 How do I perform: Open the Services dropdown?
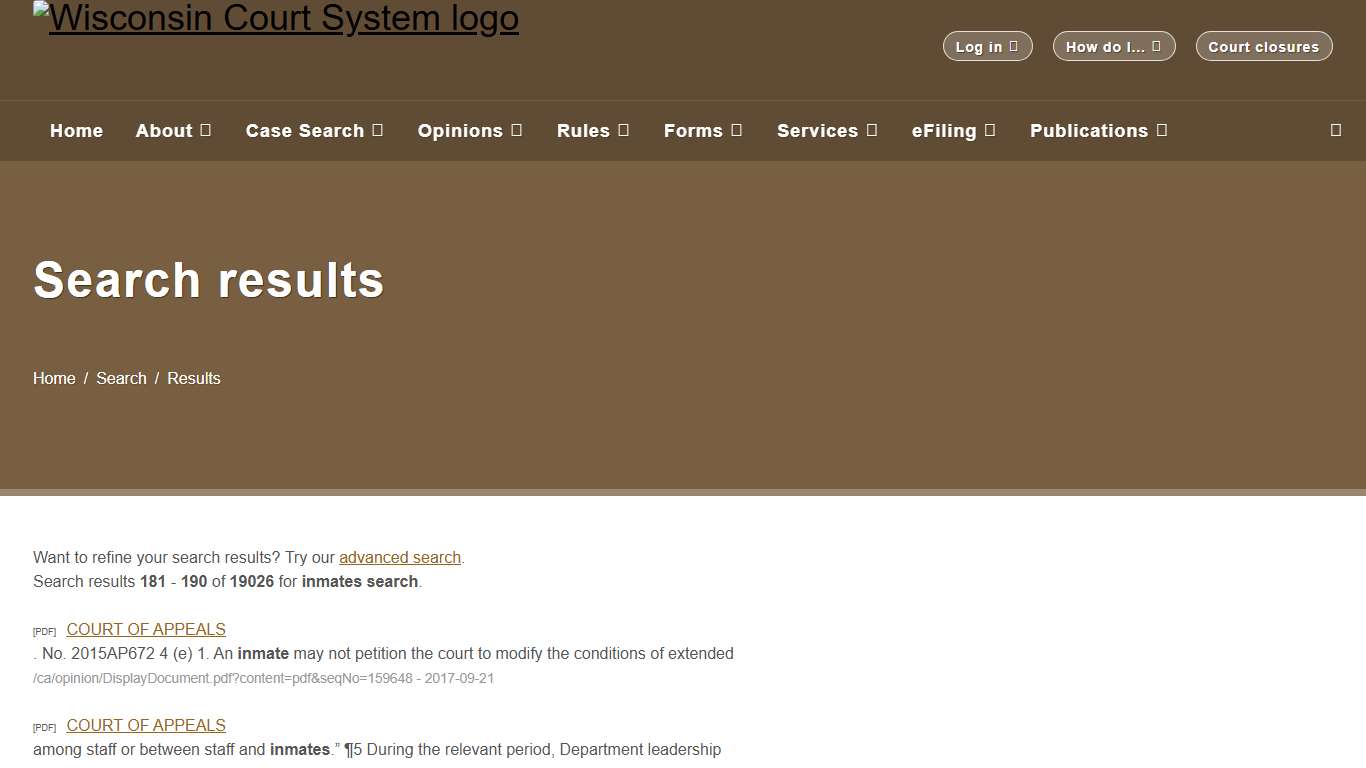point(827,130)
